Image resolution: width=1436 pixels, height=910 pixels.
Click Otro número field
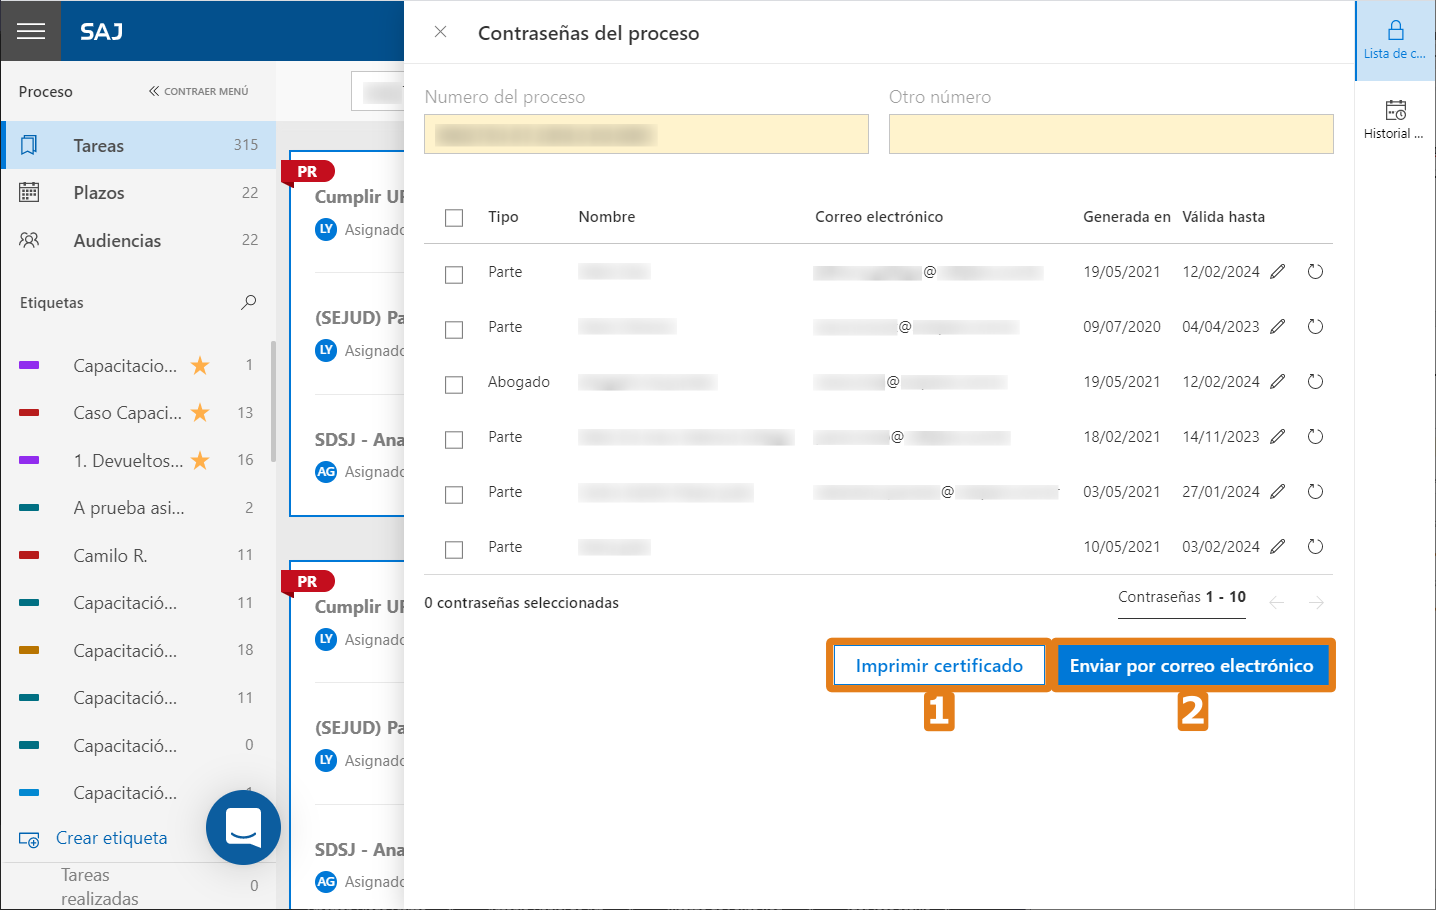[x=1111, y=134]
